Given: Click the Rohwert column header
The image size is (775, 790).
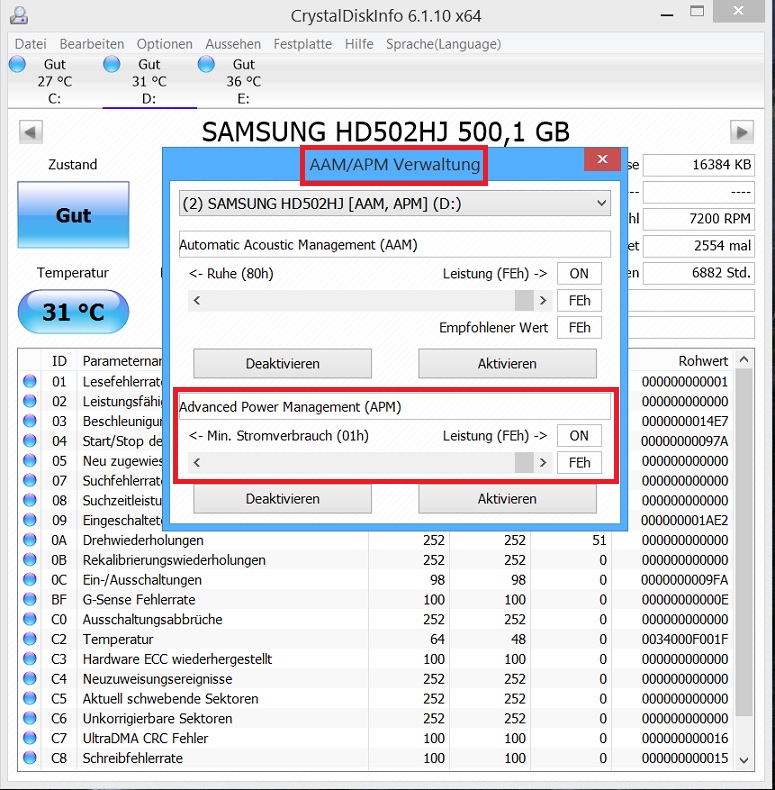Looking at the screenshot, I should coord(703,361).
